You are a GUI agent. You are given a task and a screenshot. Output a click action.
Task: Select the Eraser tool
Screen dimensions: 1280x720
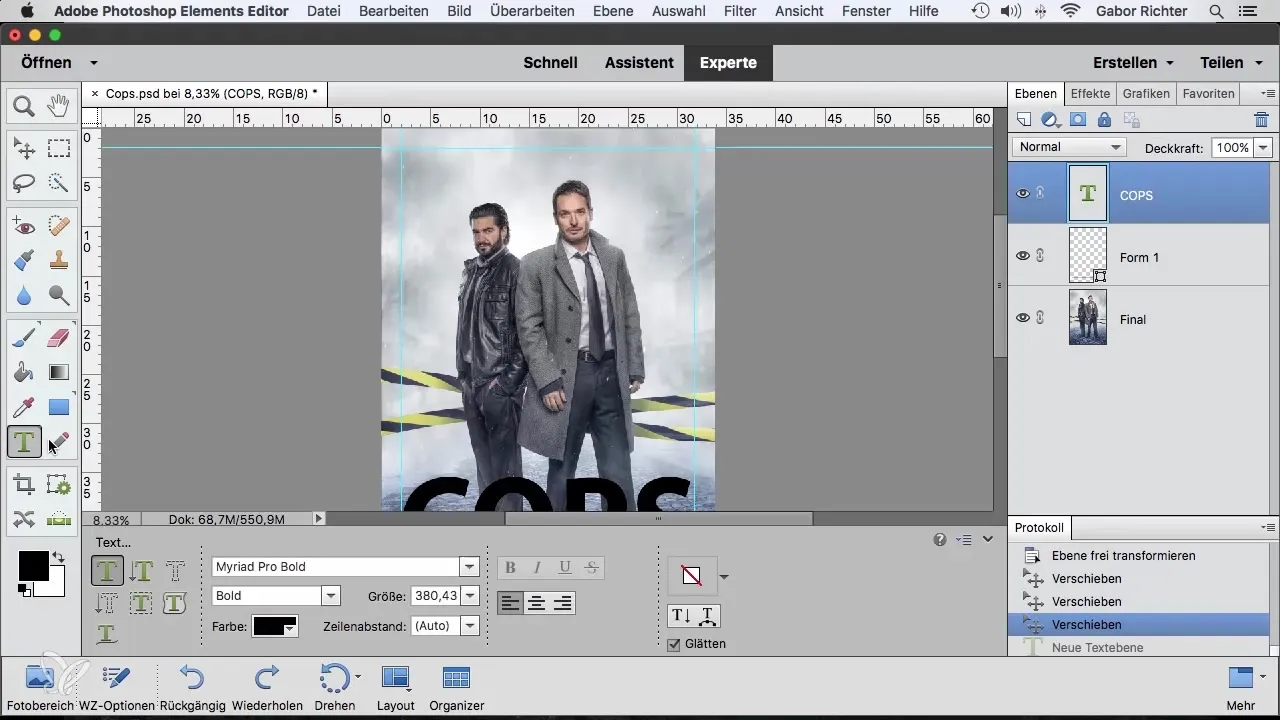[x=59, y=338]
